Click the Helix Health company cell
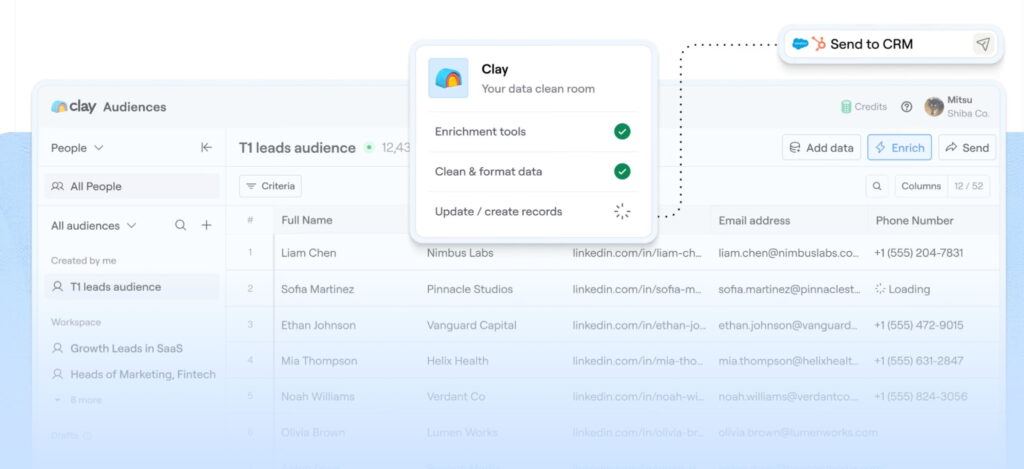The width and height of the screenshot is (1024, 469). (x=458, y=361)
